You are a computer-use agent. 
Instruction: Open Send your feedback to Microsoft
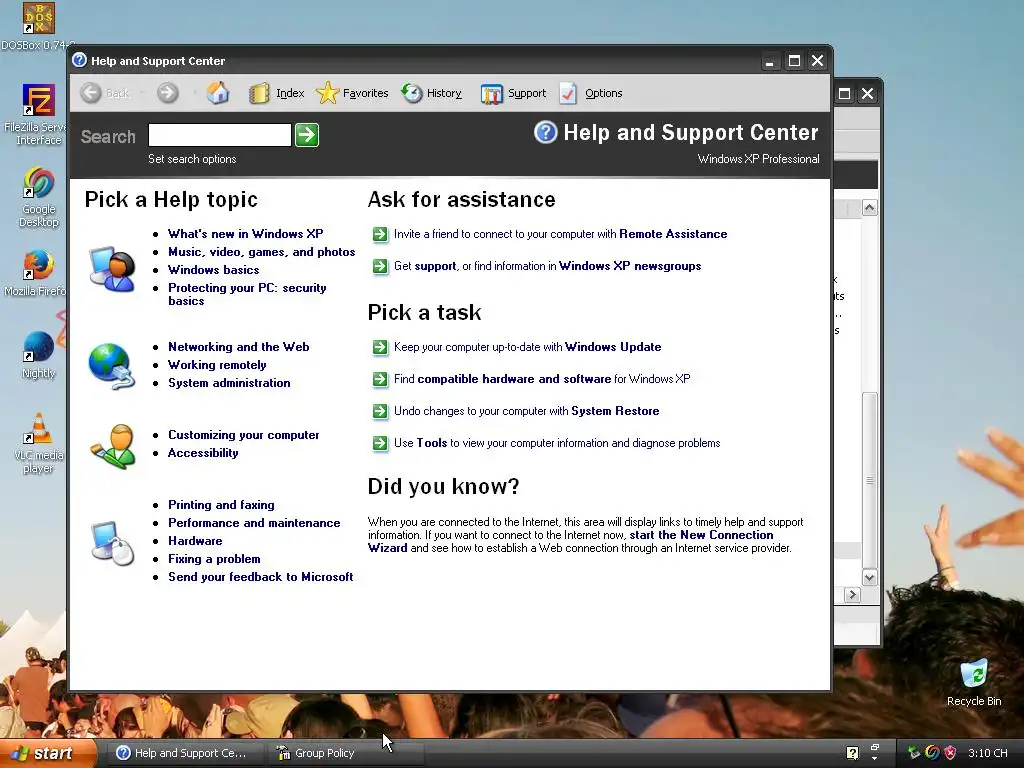[x=261, y=577]
